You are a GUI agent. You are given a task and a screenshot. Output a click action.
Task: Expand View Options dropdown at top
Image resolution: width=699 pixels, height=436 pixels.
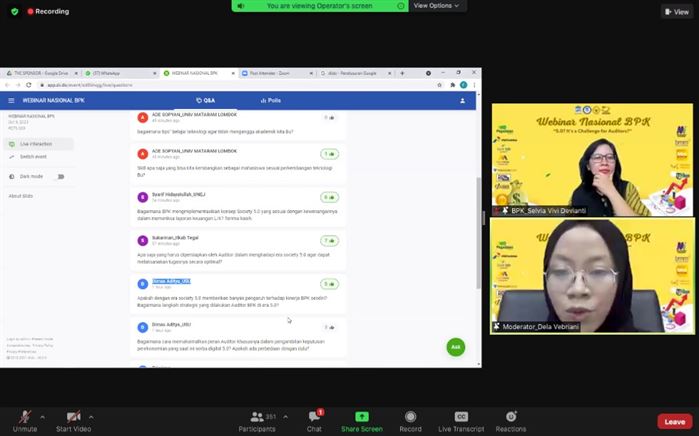click(x=438, y=6)
